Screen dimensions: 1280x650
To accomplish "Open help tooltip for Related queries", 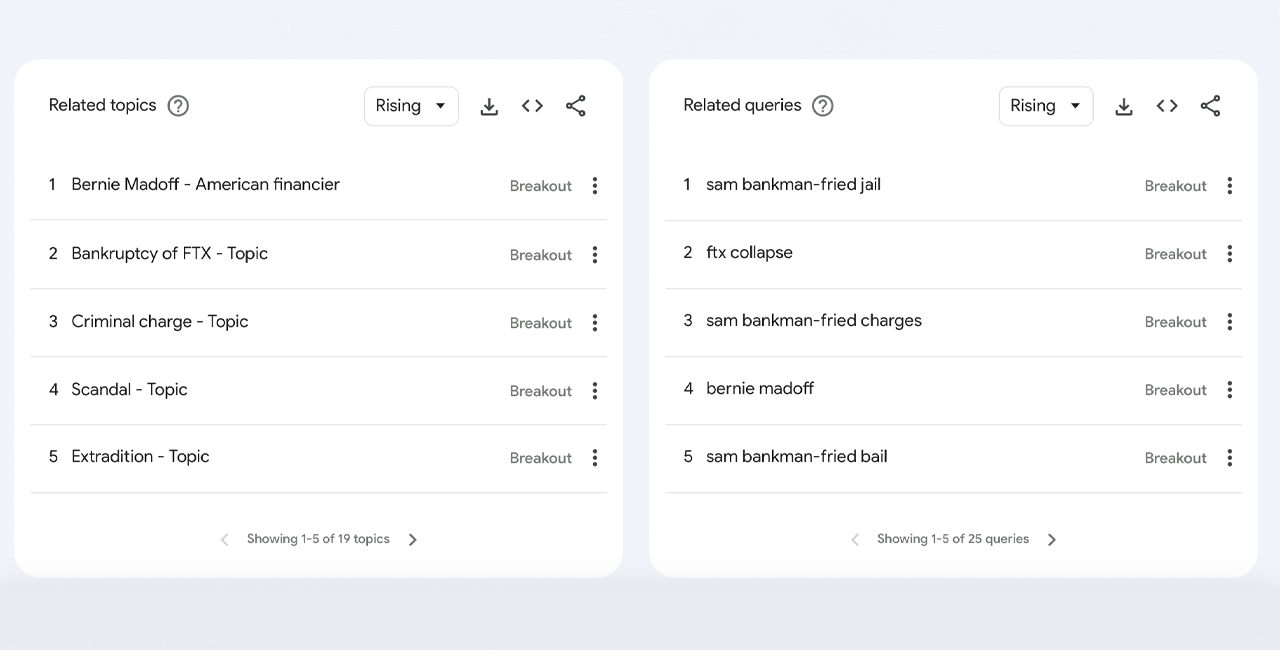I will tap(822, 106).
